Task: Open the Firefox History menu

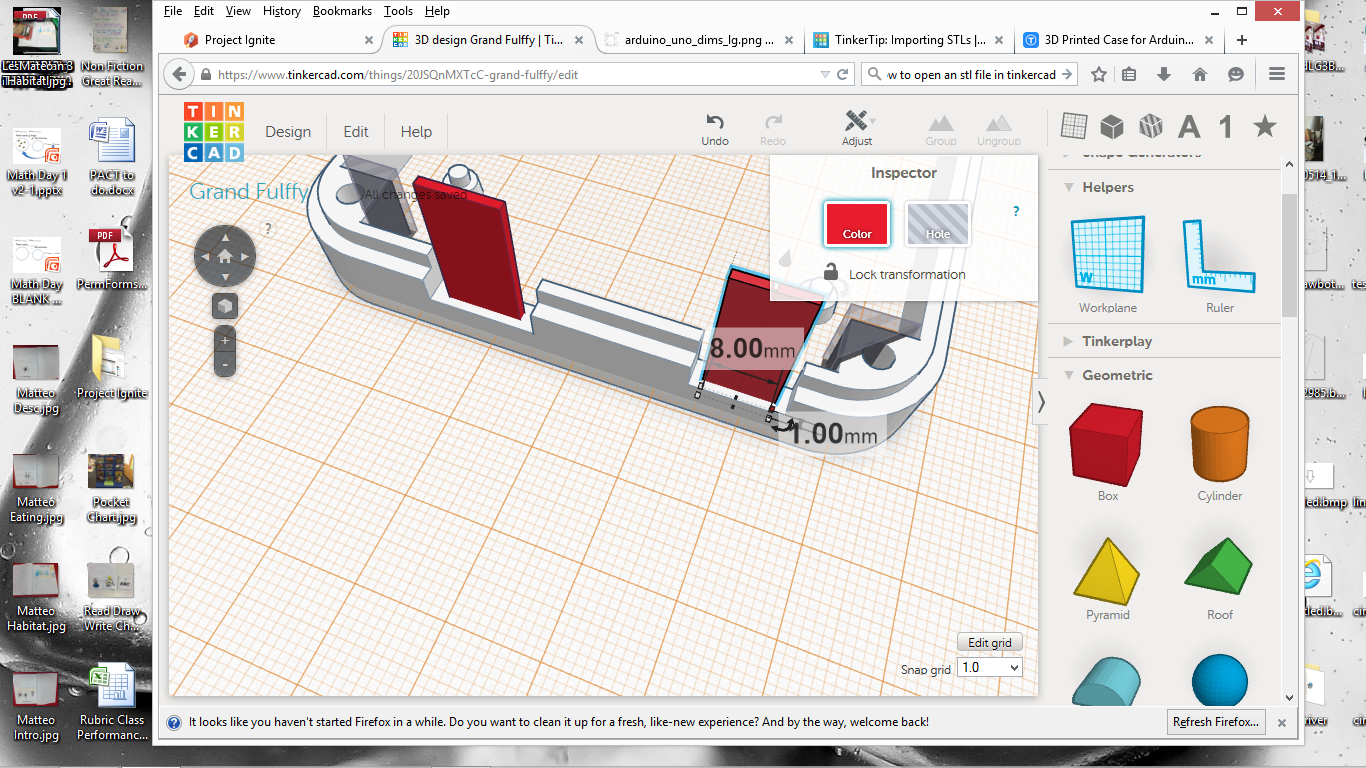Action: point(281,11)
